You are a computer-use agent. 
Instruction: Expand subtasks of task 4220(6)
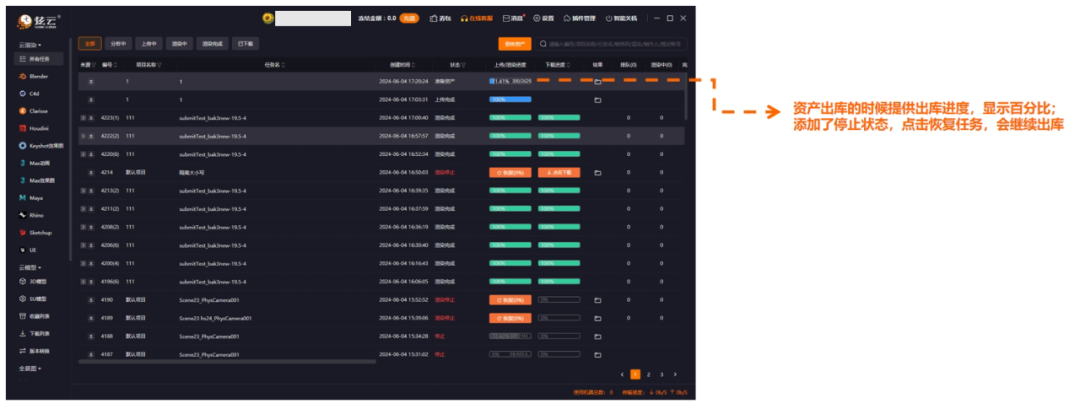[x=83, y=154]
